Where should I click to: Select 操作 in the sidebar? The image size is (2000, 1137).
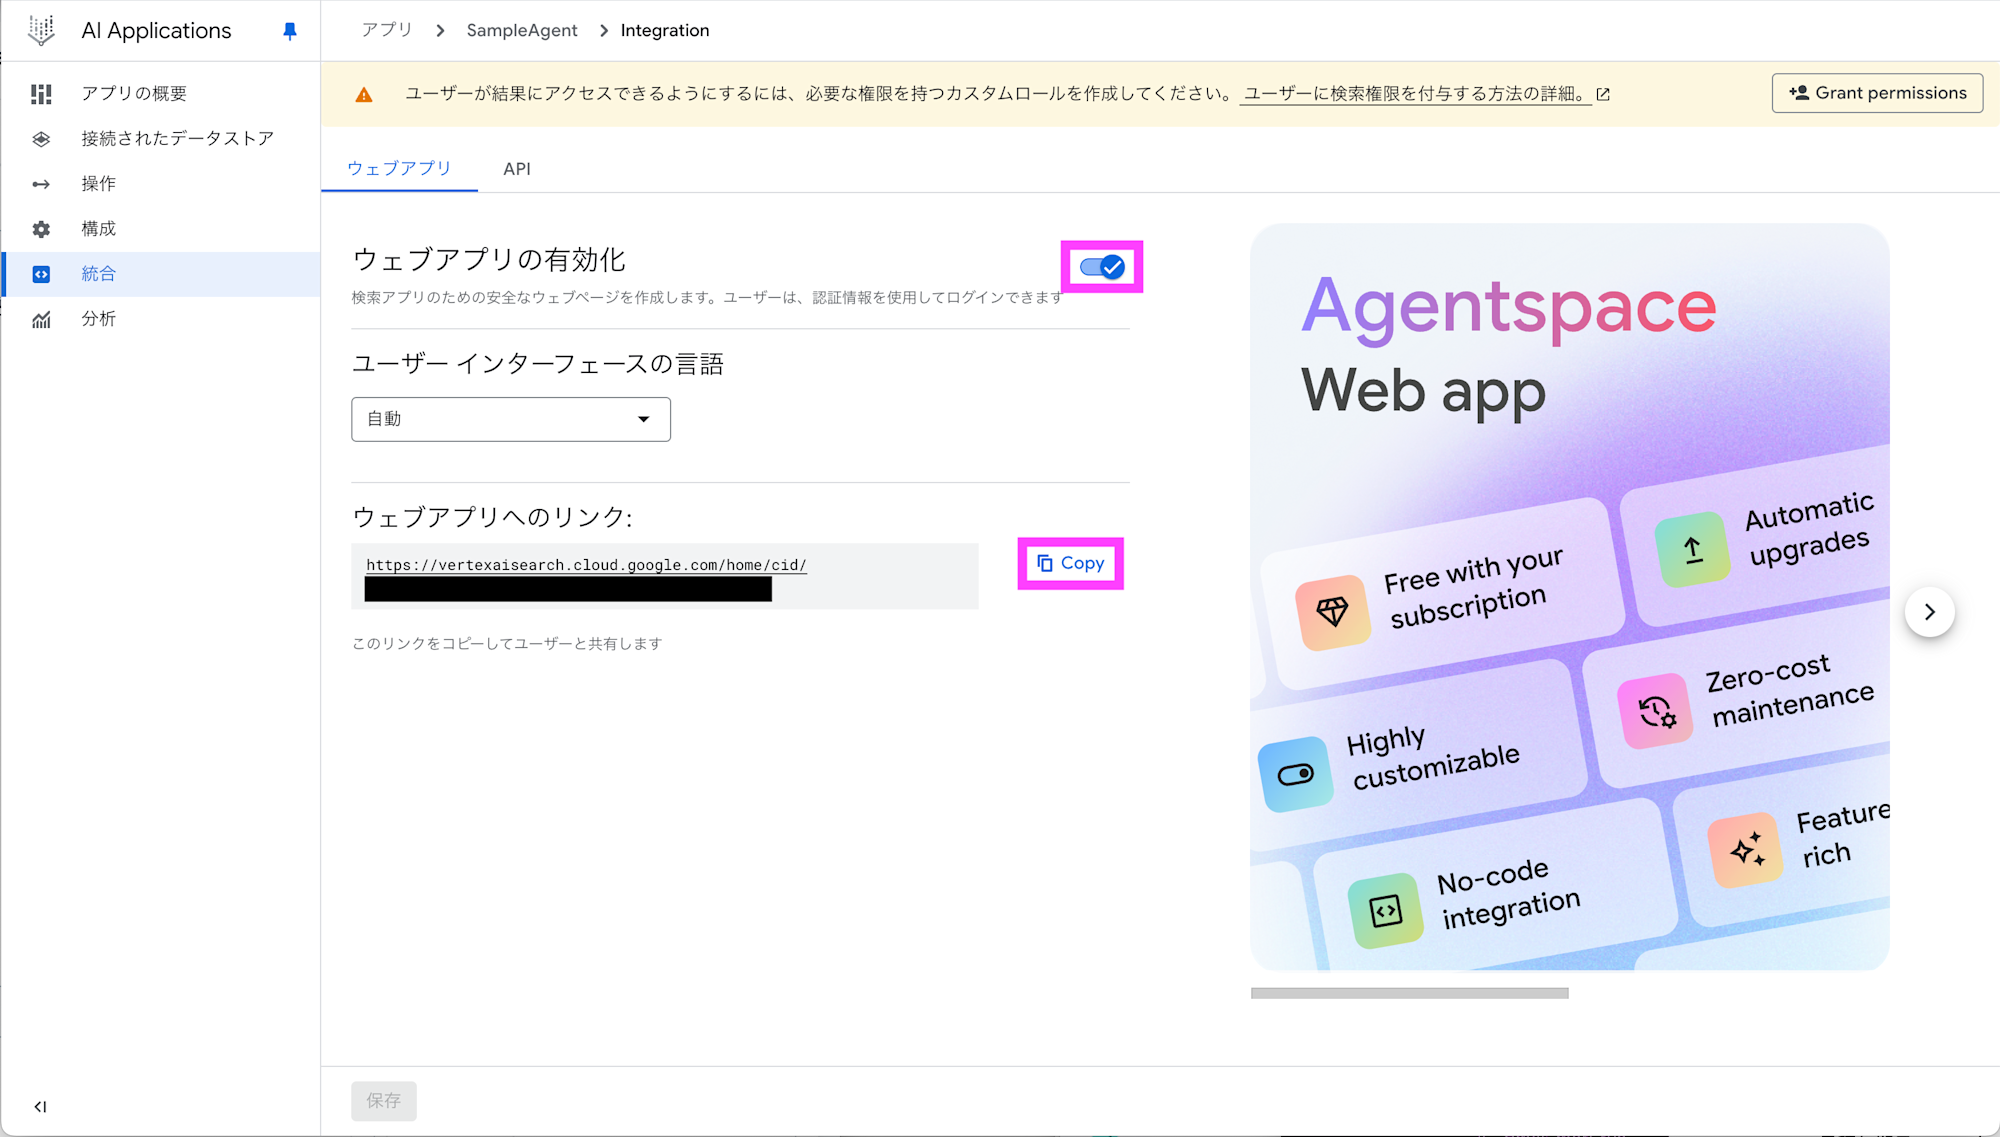click(x=161, y=183)
